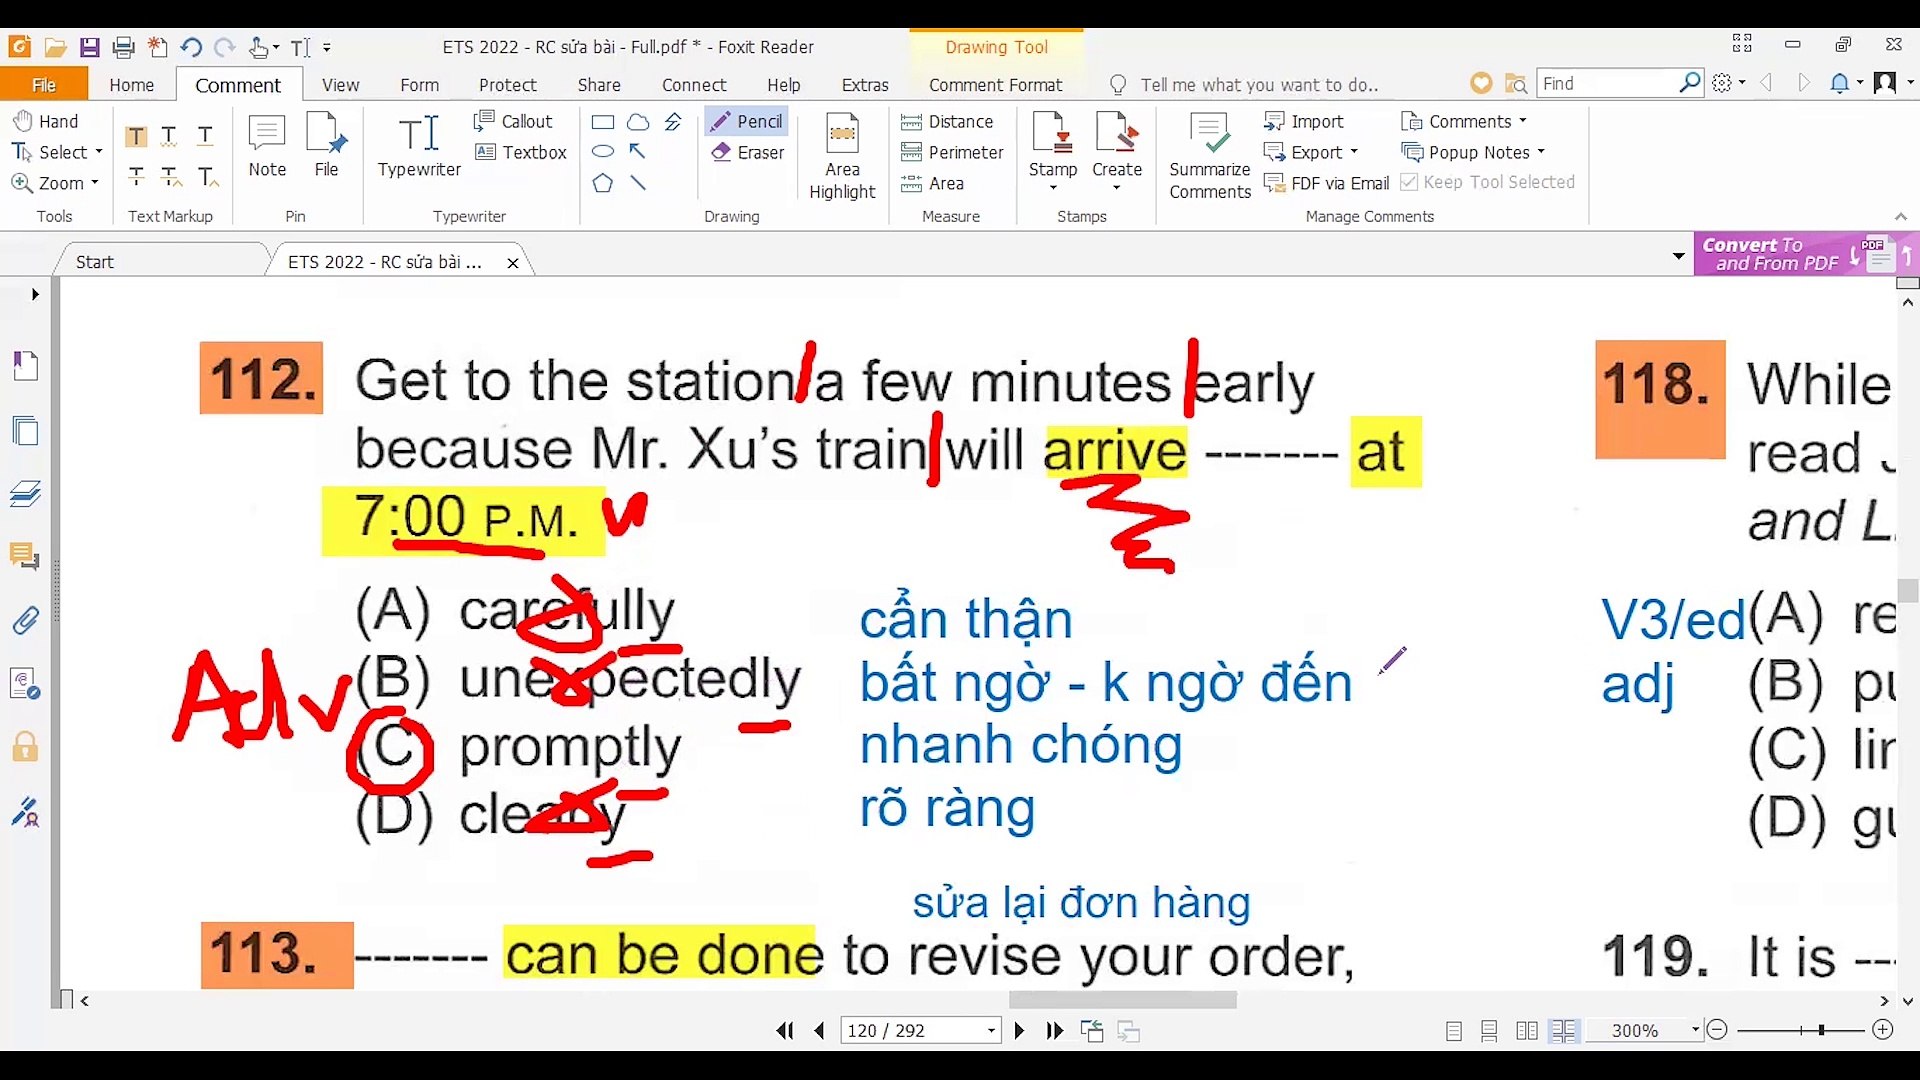Switch to the Start document tab
The height and width of the screenshot is (1080, 1920).
click(95, 262)
